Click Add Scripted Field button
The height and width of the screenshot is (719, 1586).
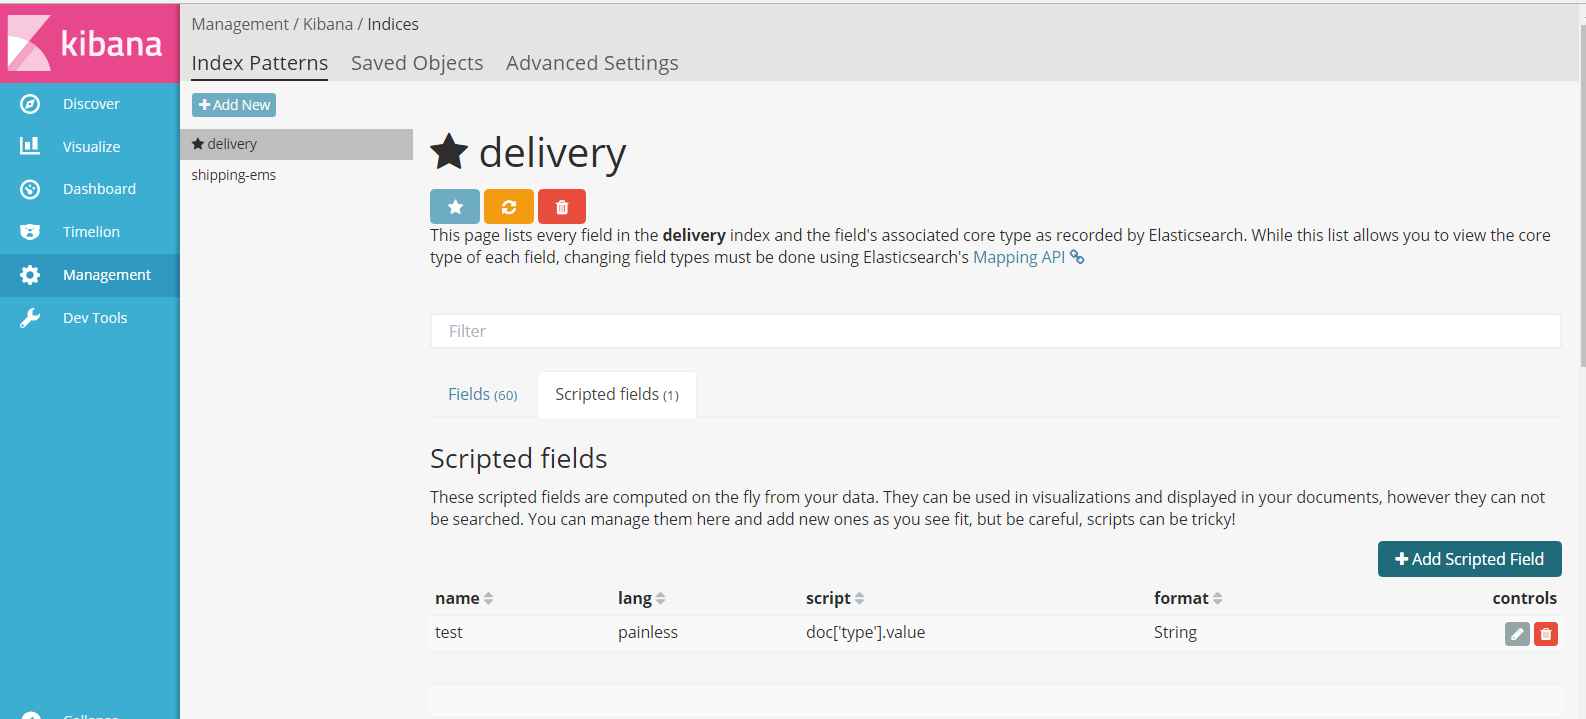click(1469, 559)
